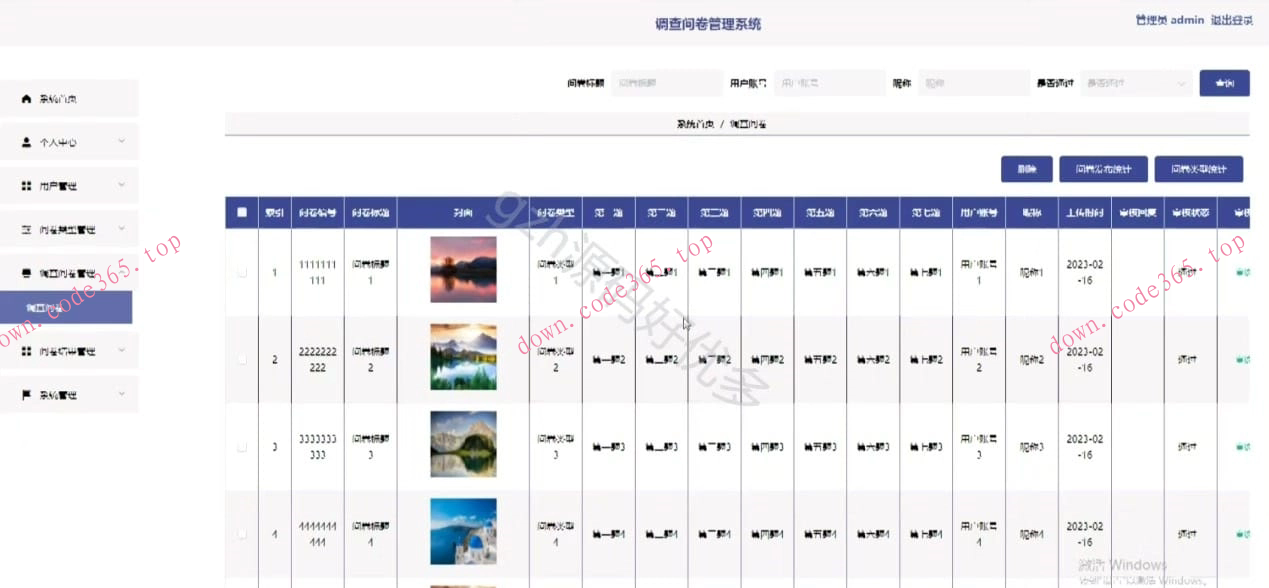1269x588 pixels.
Task: Expand the 系统管理 menu chevron
Action: tap(121, 394)
